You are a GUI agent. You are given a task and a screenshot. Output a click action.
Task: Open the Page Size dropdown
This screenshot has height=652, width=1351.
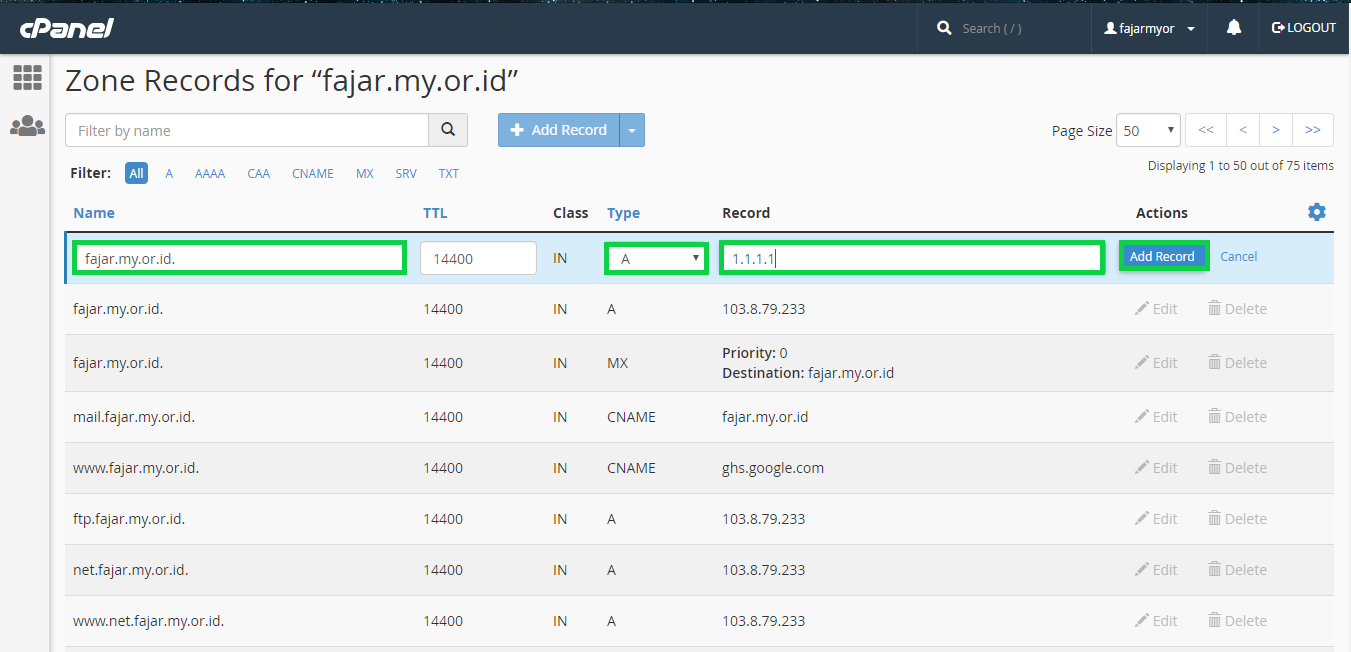1148,130
